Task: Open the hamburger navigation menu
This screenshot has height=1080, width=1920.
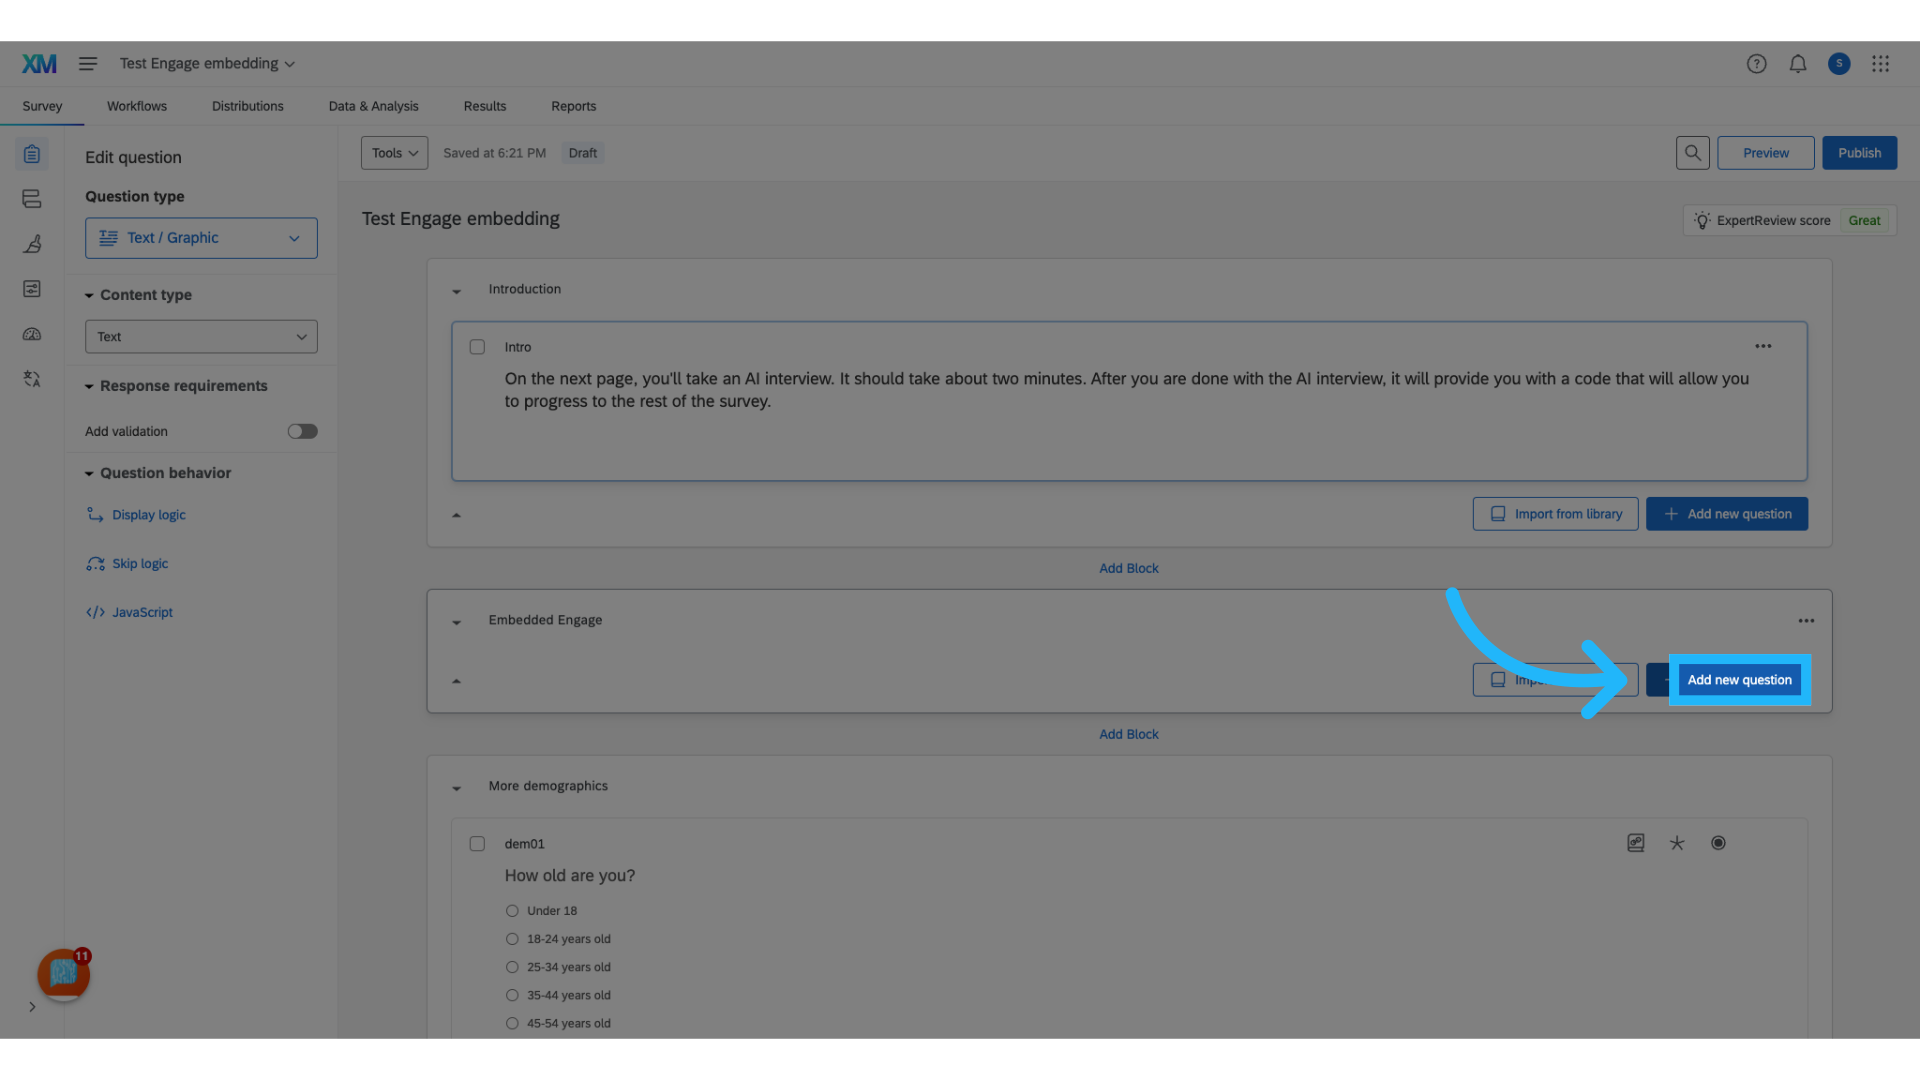Action: (x=88, y=64)
